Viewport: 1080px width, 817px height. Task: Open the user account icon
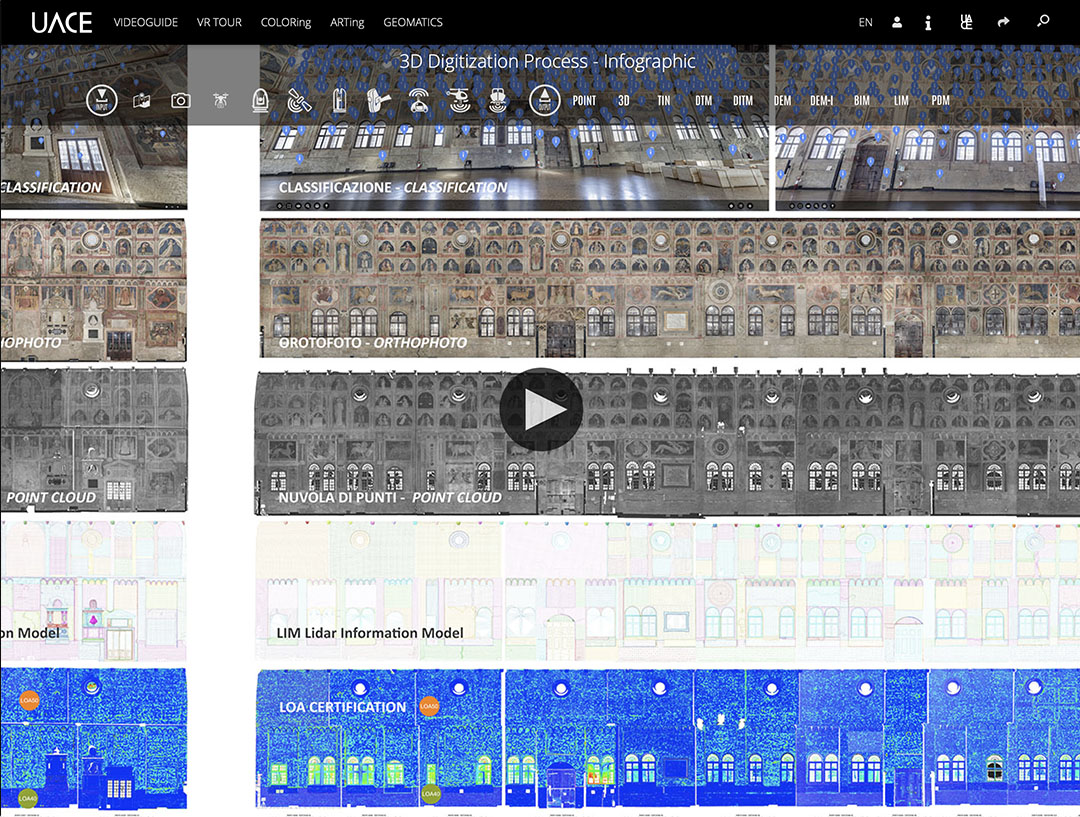(x=897, y=22)
